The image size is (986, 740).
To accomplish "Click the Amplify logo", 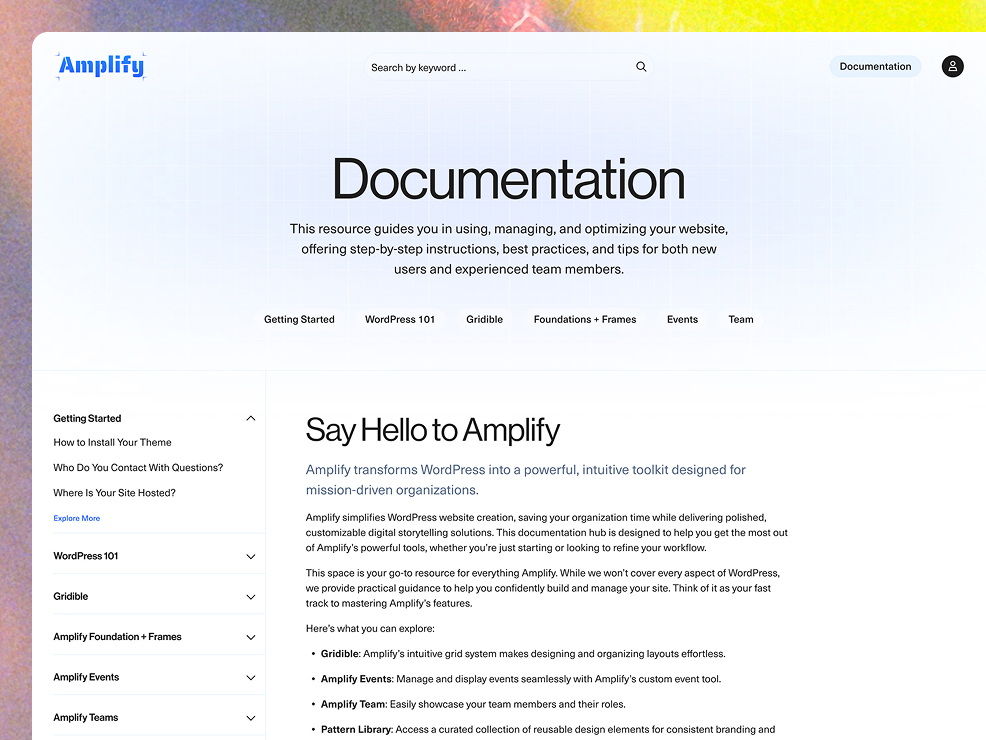I will (x=100, y=67).
